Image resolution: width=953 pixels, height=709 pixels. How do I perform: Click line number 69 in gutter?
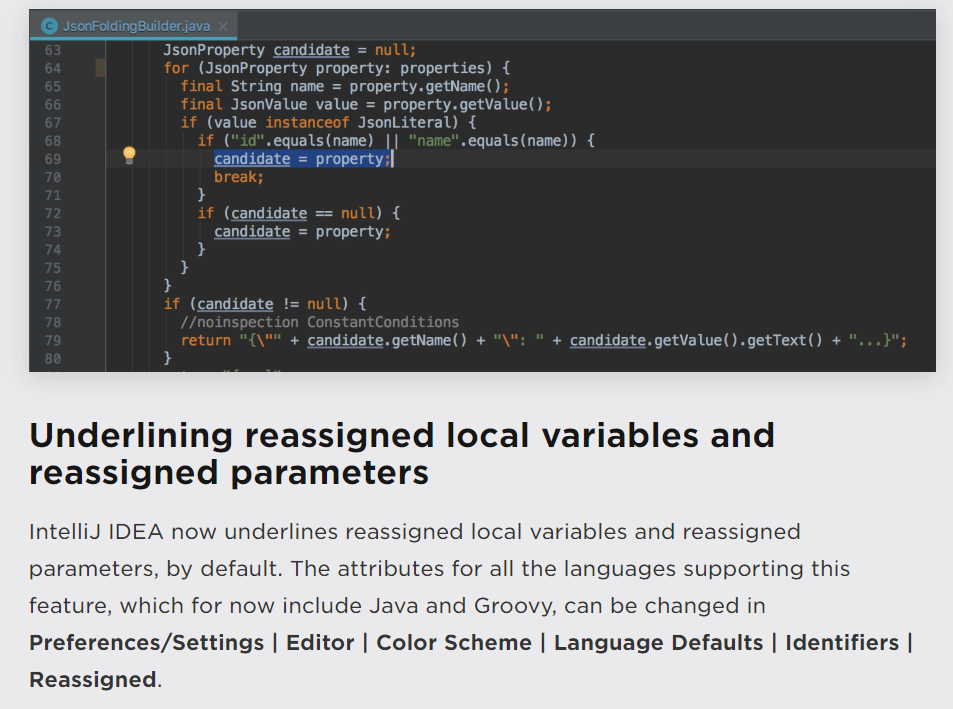point(53,159)
